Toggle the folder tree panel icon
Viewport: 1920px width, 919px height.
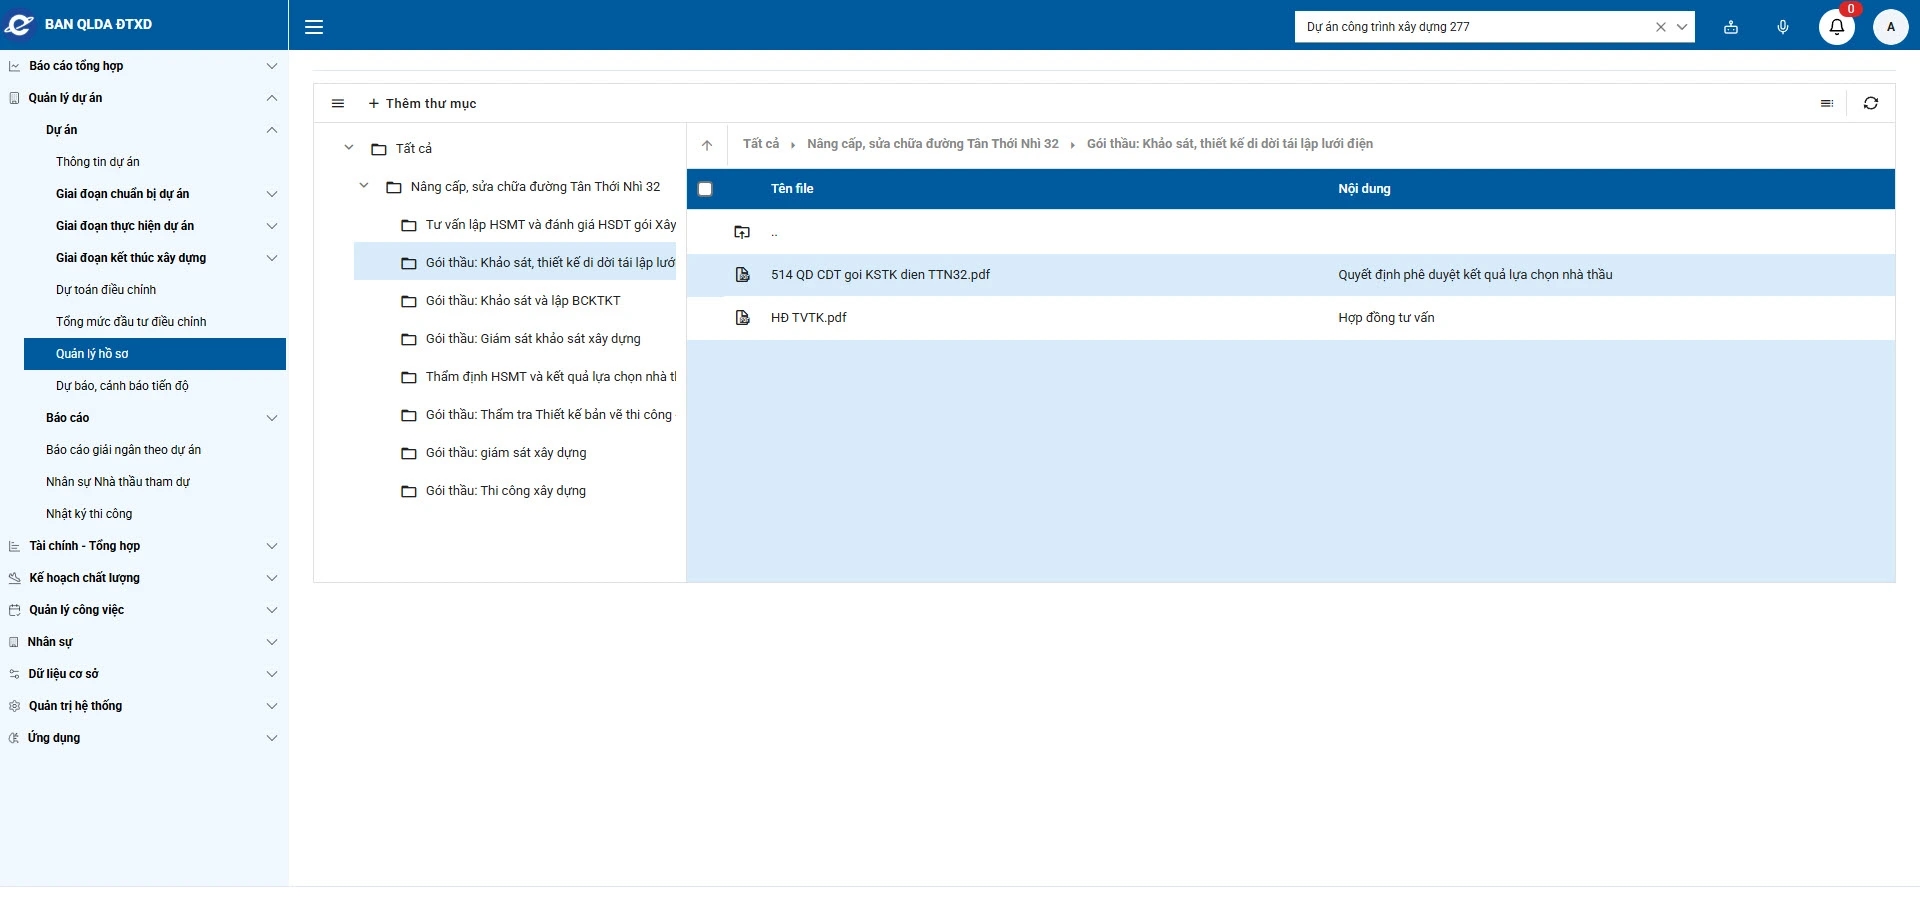tap(338, 103)
